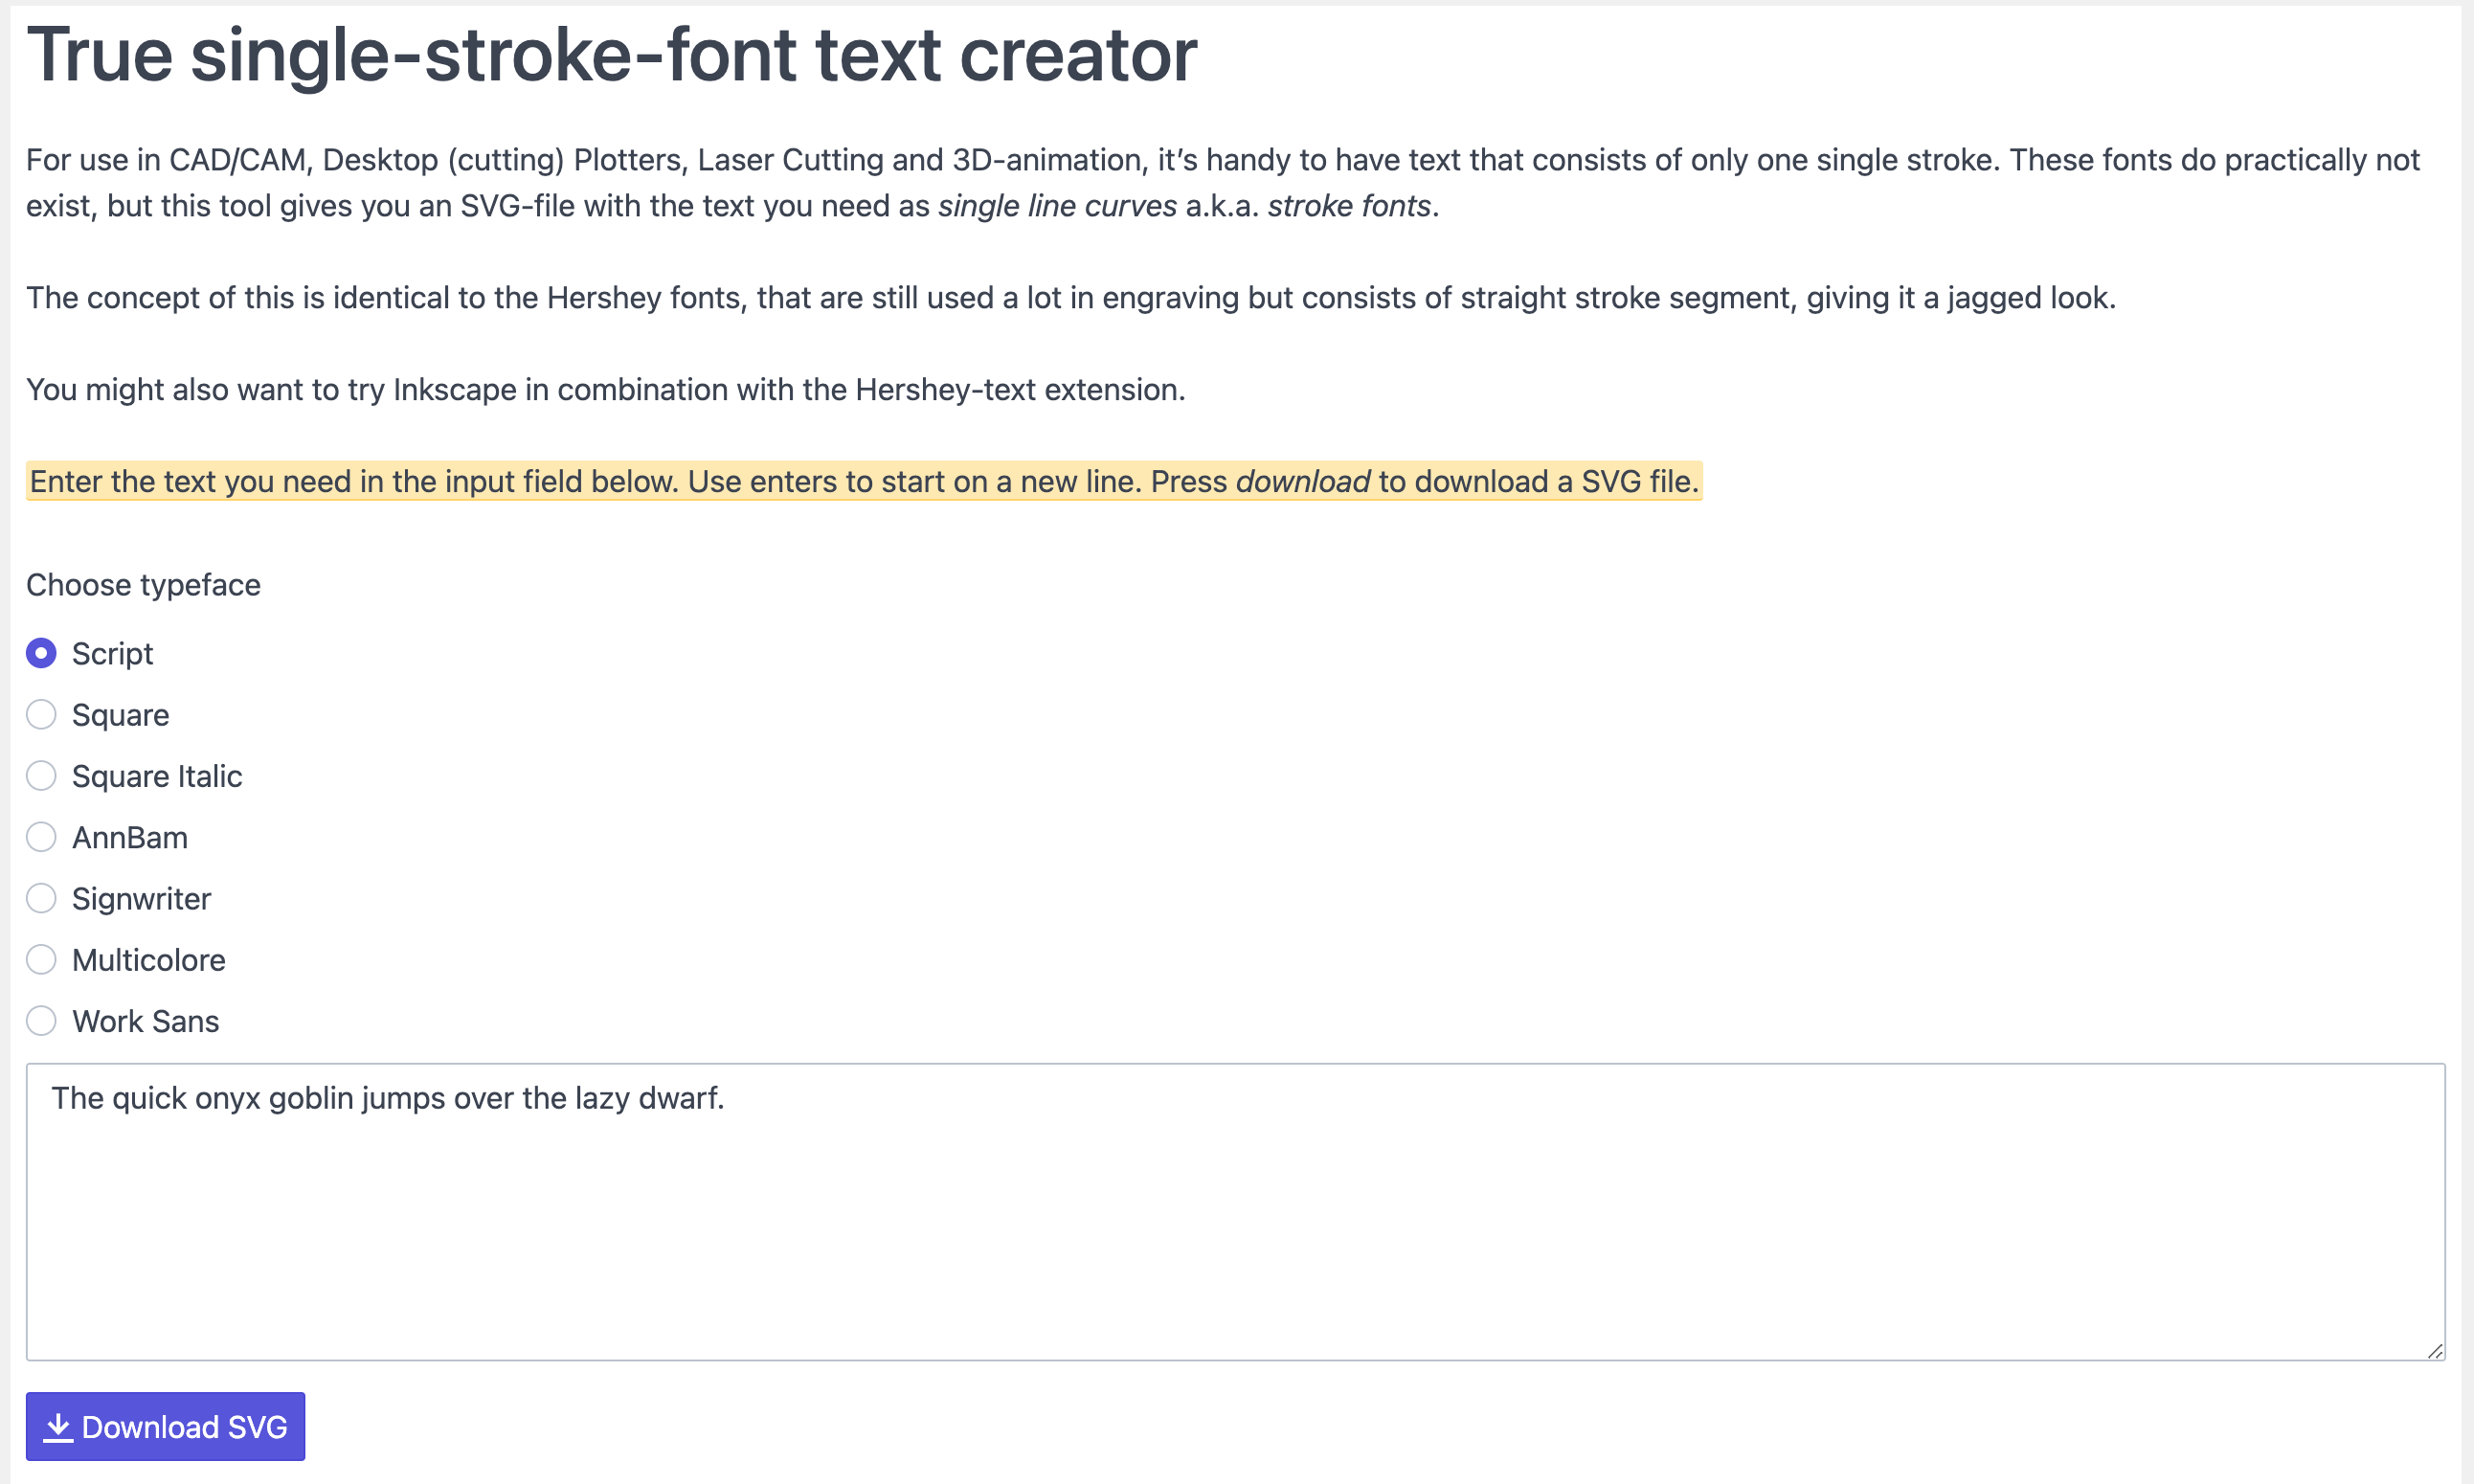Pick the Square Italic radio button
The height and width of the screenshot is (1484, 2474).
pos(41,776)
